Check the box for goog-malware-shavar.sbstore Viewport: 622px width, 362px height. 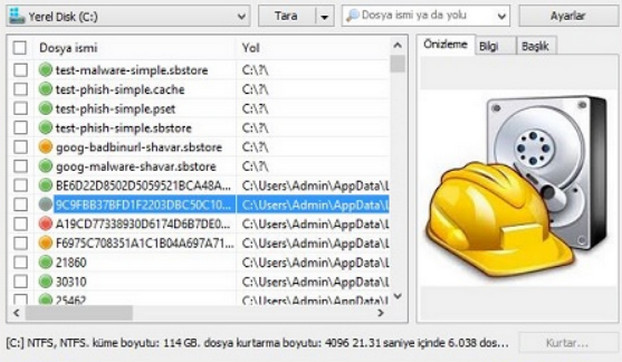click(21, 166)
